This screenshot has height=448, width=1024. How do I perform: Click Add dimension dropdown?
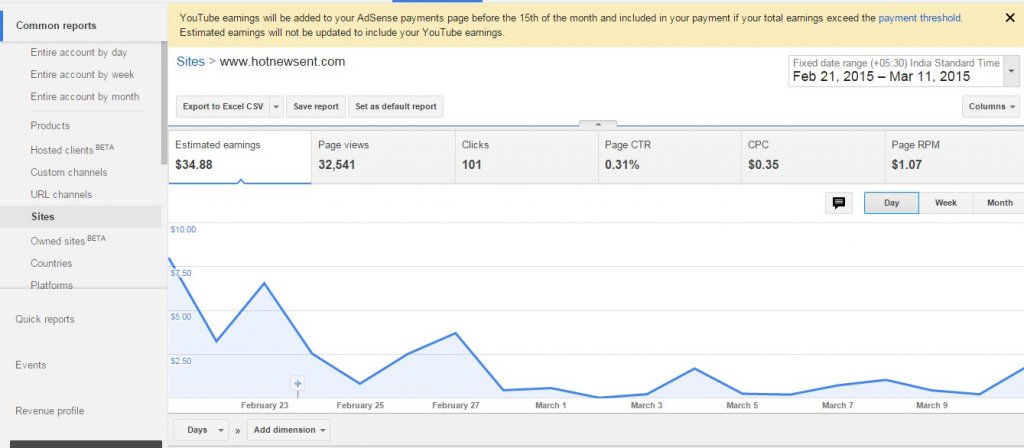pos(289,430)
